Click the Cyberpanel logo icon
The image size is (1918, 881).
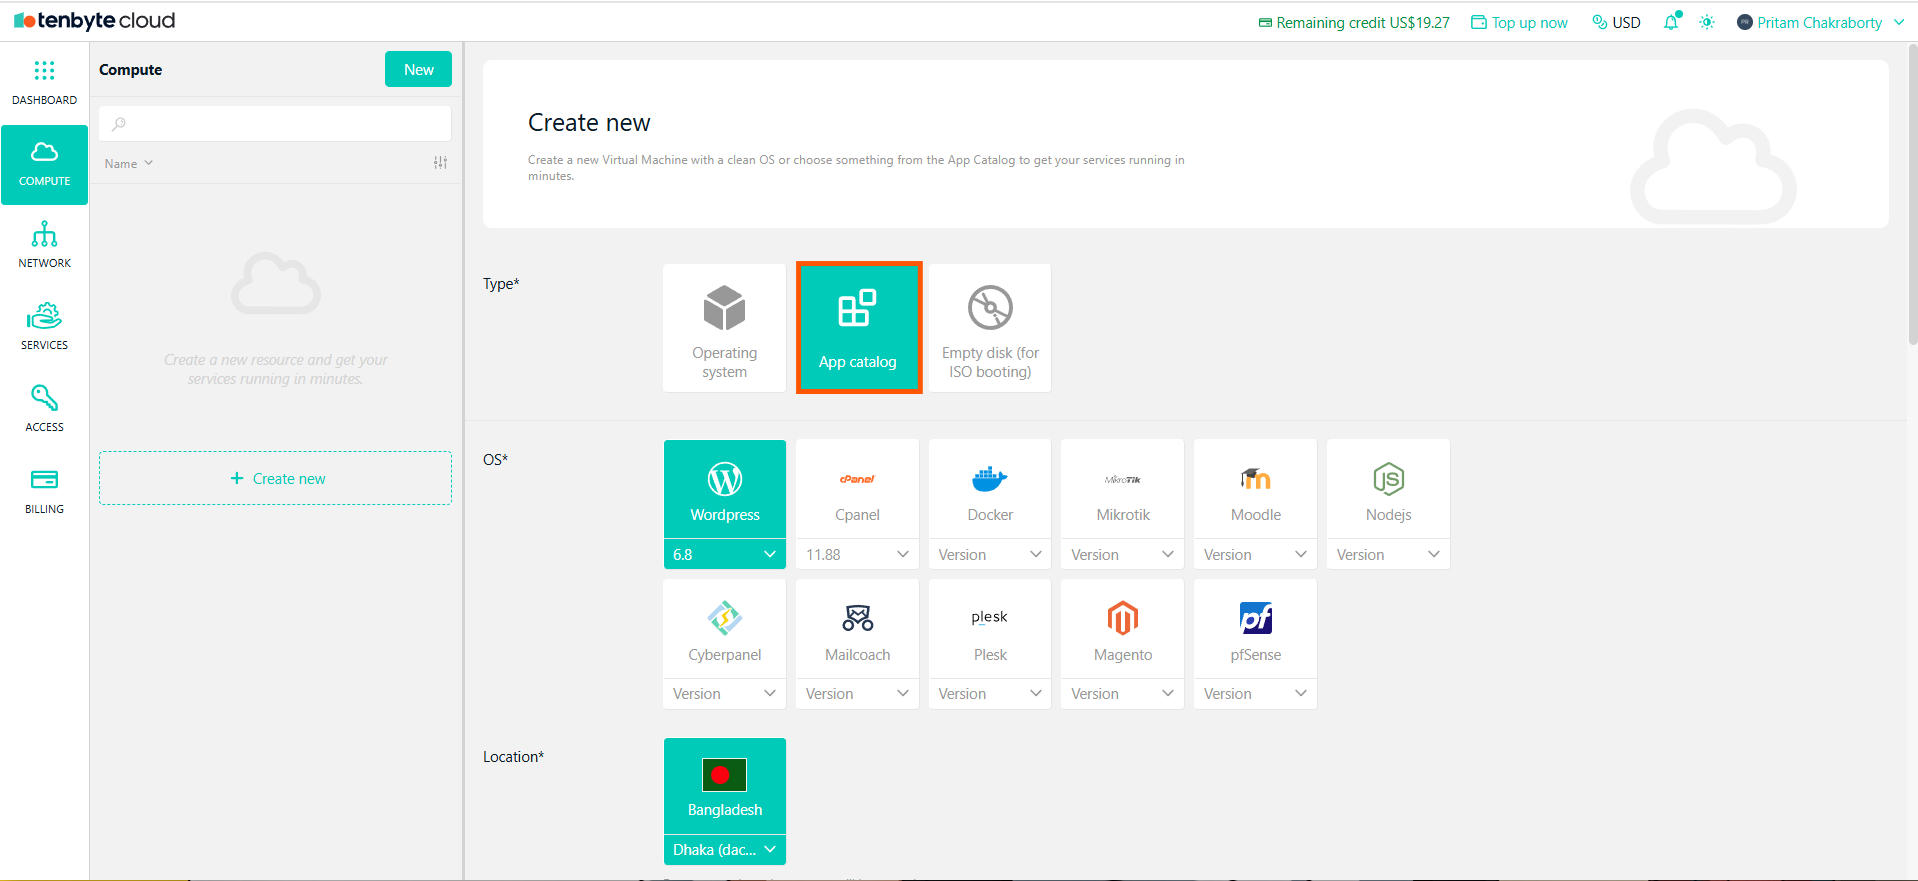coord(725,618)
